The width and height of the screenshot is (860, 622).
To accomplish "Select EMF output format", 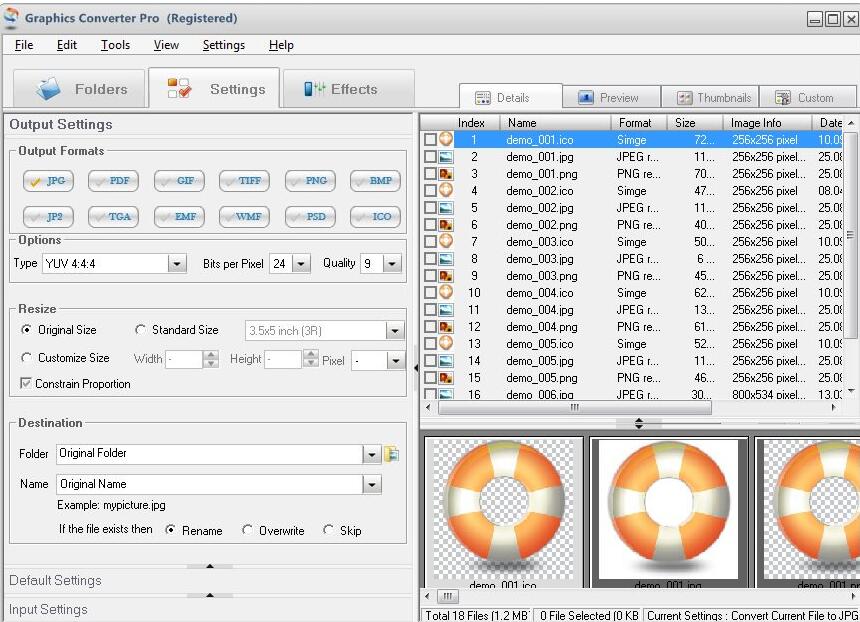I will point(179,217).
